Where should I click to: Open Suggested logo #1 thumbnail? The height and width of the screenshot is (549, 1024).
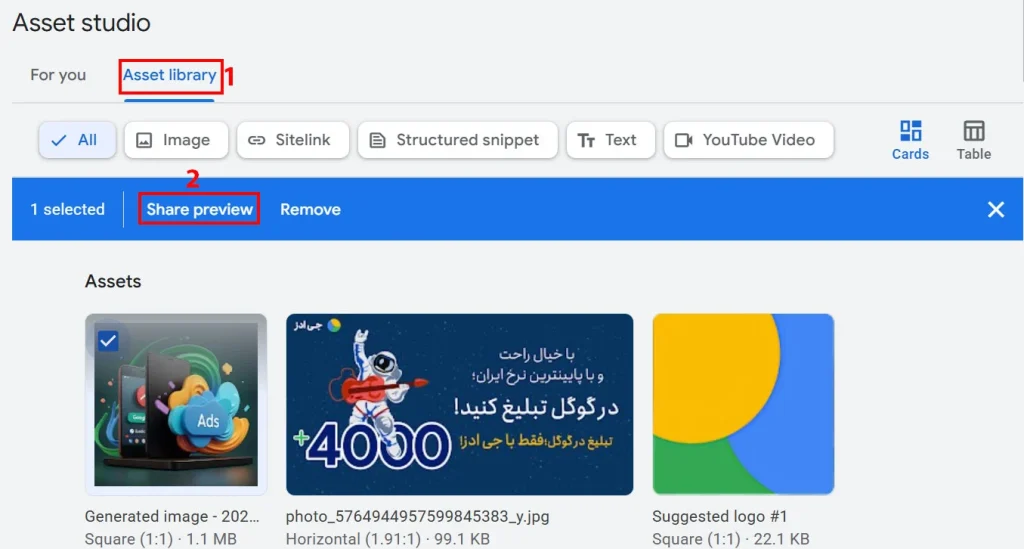click(743, 405)
